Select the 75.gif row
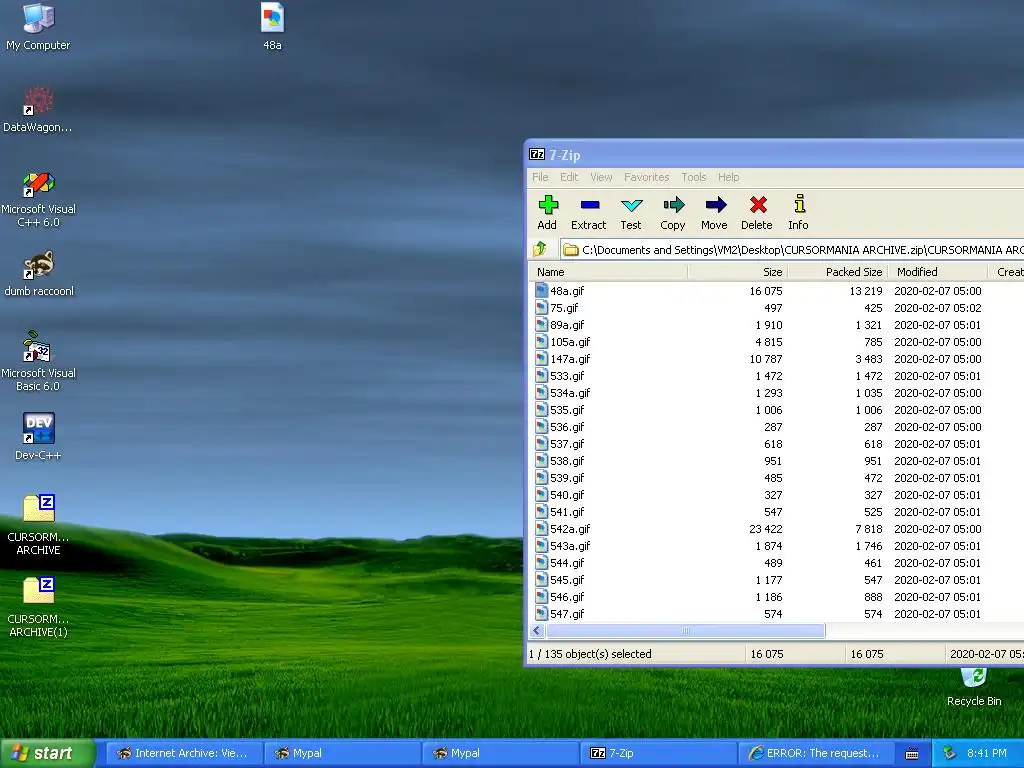The height and width of the screenshot is (768, 1024). pos(776,308)
